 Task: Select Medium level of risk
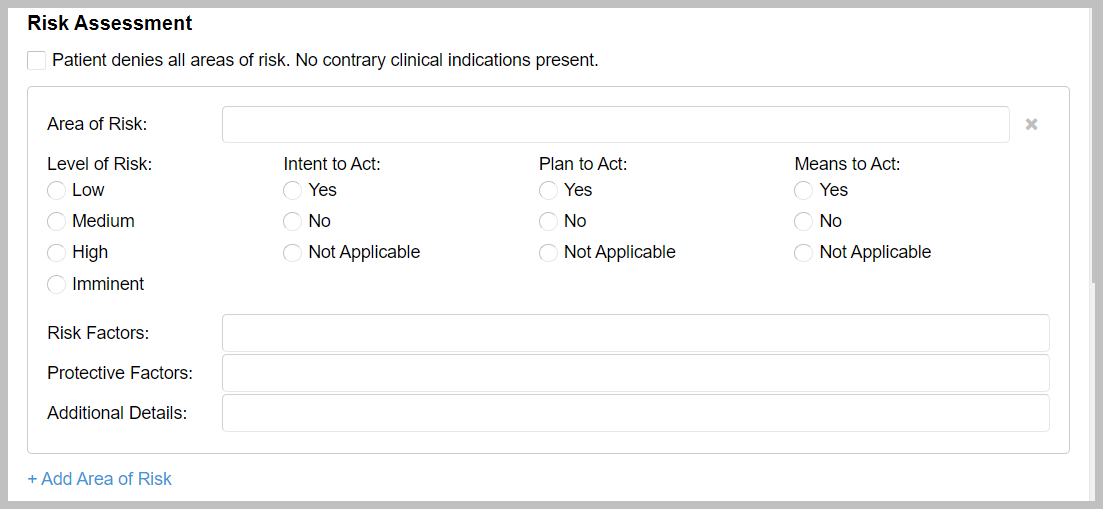coord(57,221)
